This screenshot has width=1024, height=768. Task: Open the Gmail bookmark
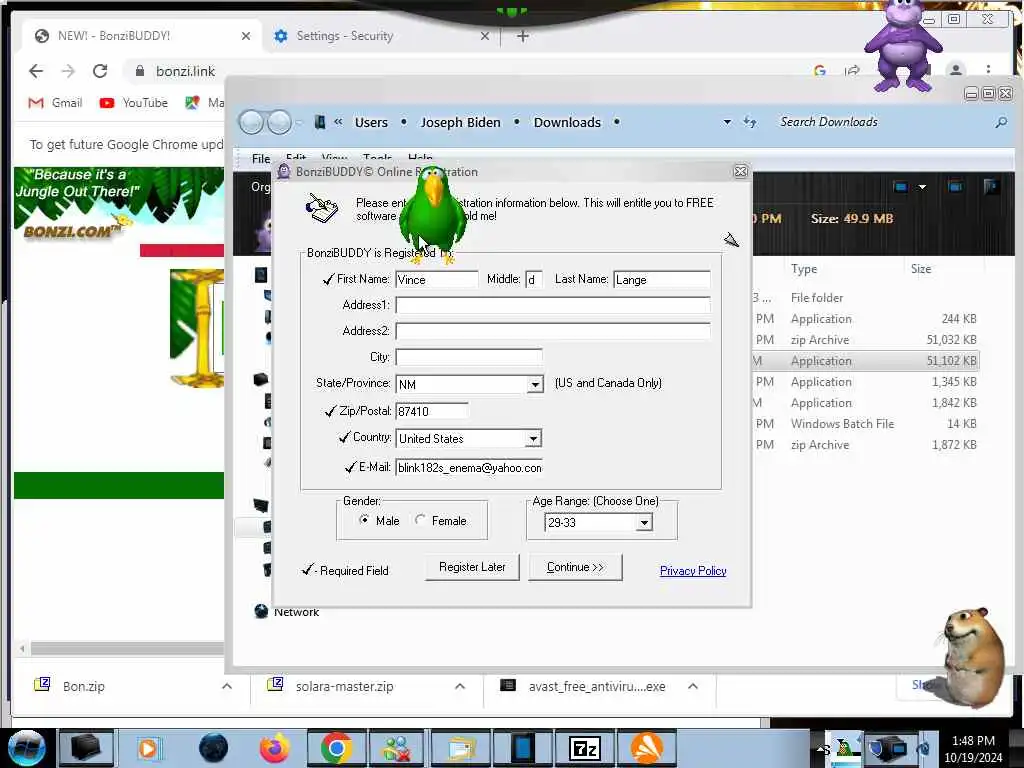[x=56, y=103]
